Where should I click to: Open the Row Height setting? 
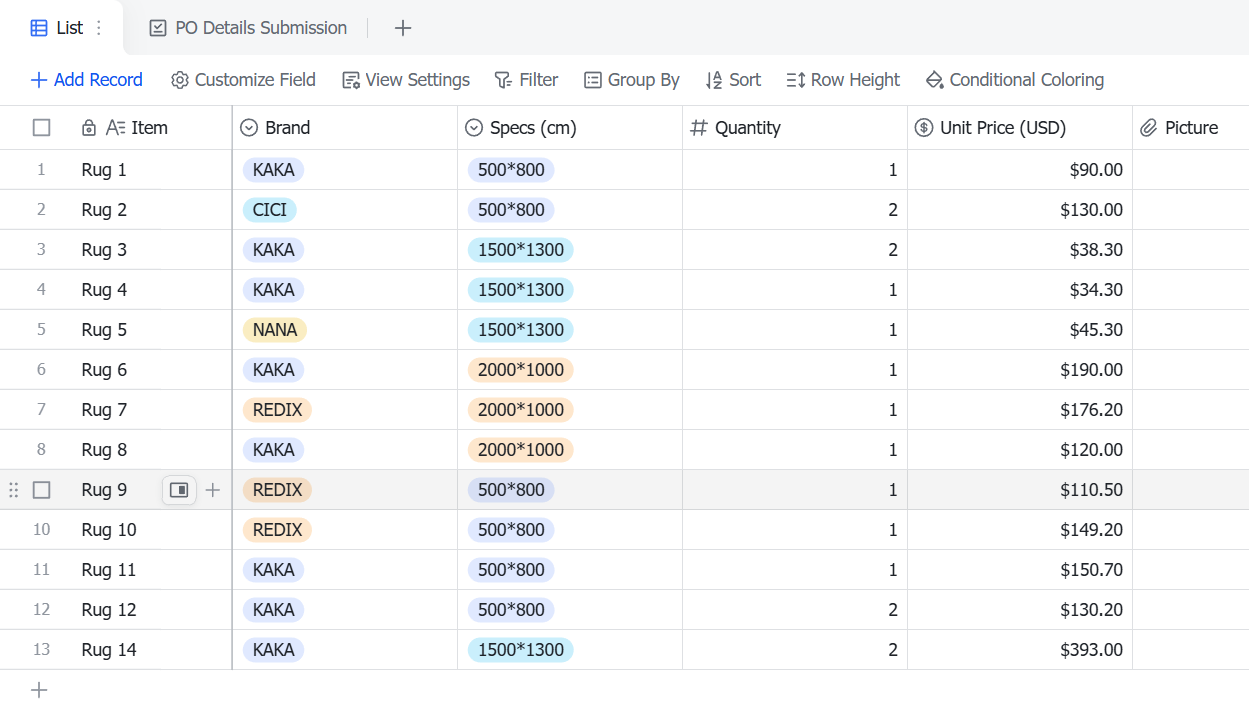pos(843,80)
